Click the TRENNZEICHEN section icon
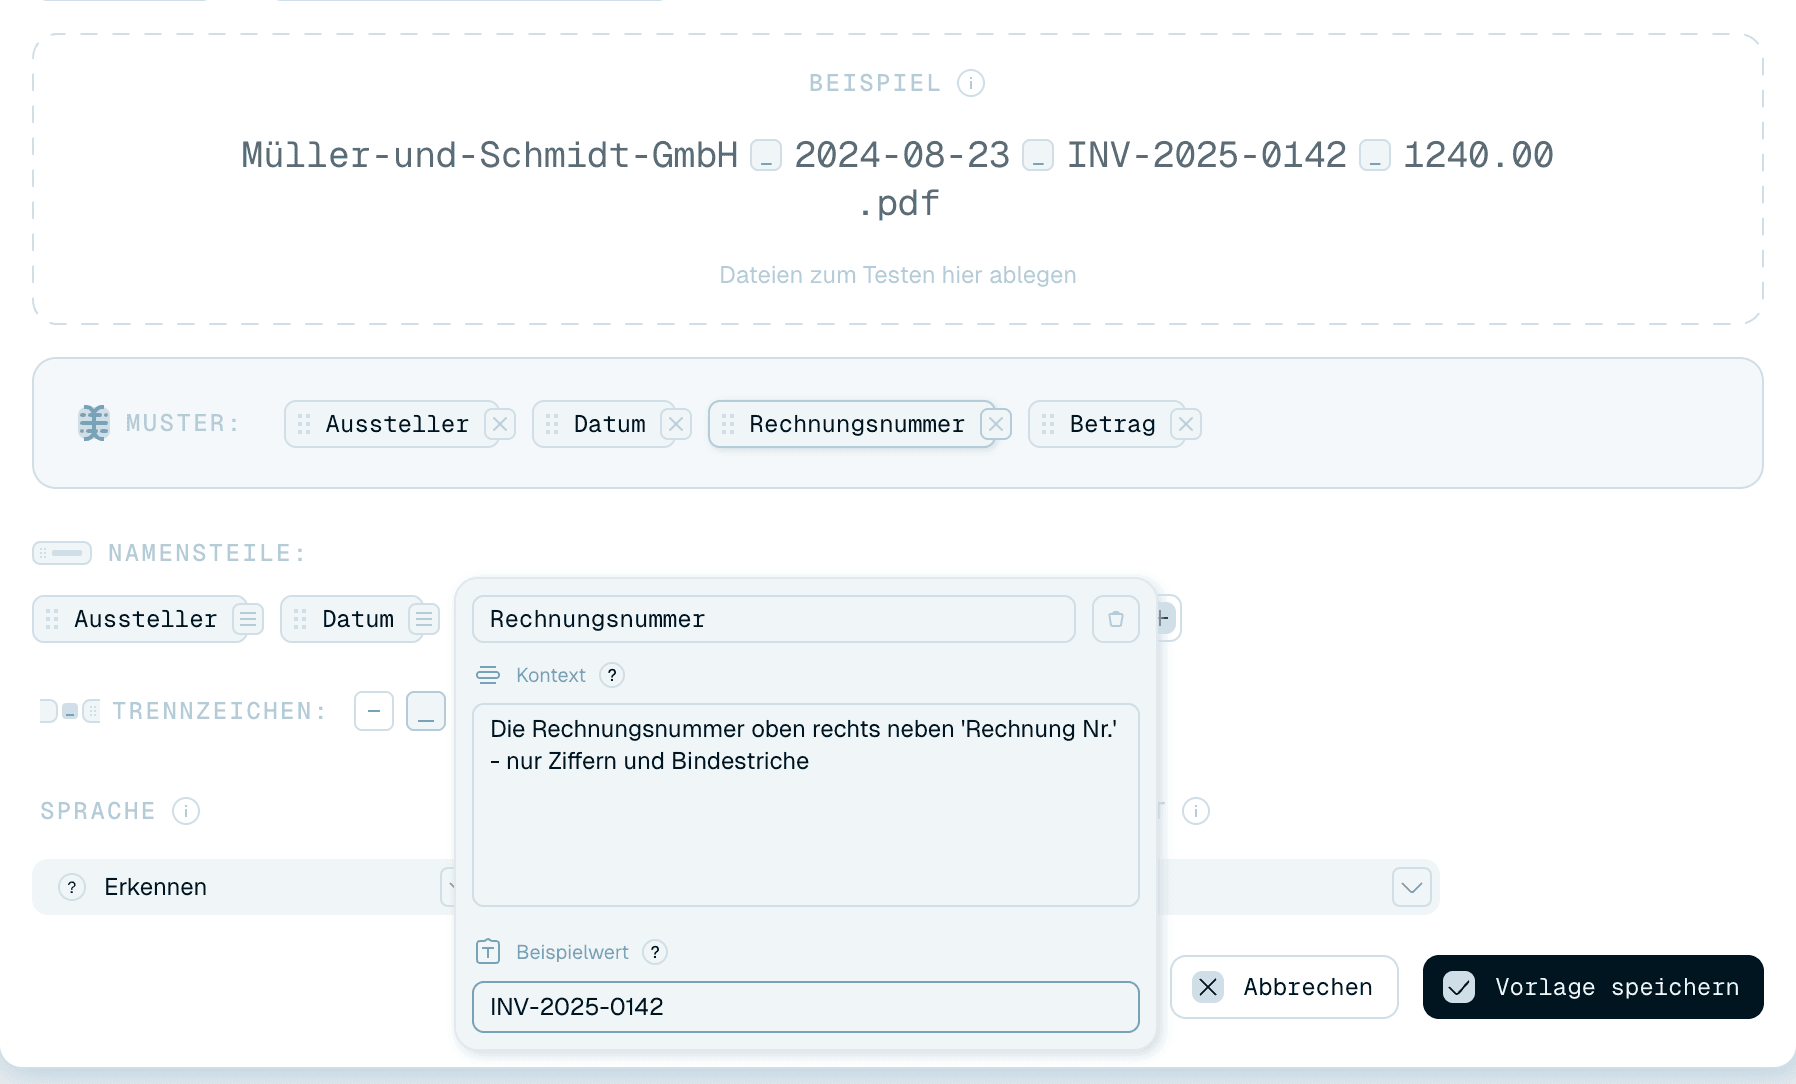Screen dimensions: 1796x1084 (x=70, y=711)
